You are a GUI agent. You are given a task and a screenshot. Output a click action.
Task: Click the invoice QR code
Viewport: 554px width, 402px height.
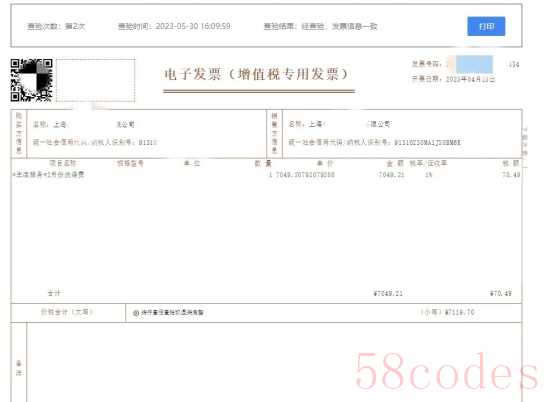point(31,80)
